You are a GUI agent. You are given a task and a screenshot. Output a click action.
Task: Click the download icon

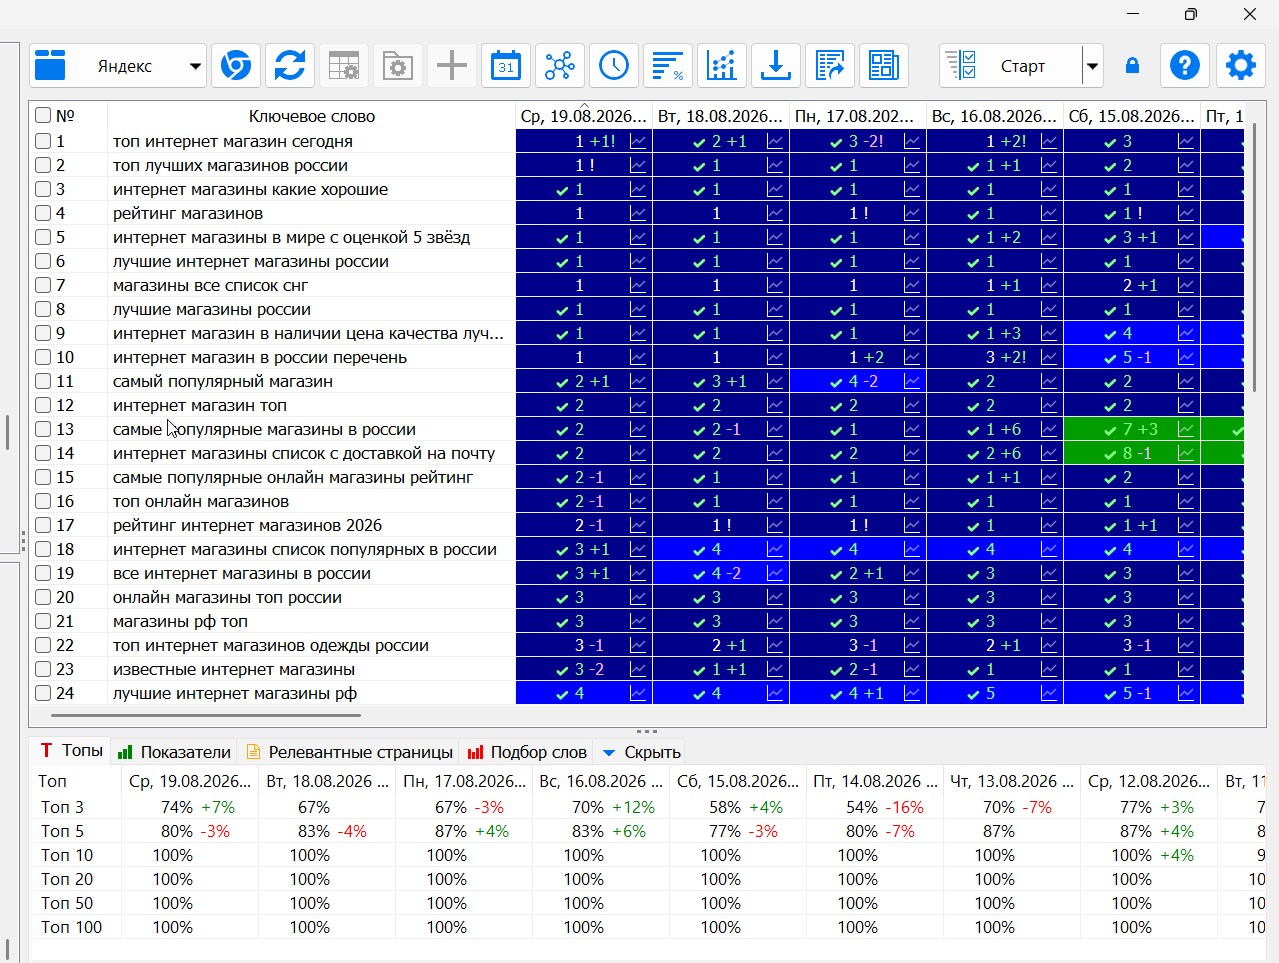(776, 66)
